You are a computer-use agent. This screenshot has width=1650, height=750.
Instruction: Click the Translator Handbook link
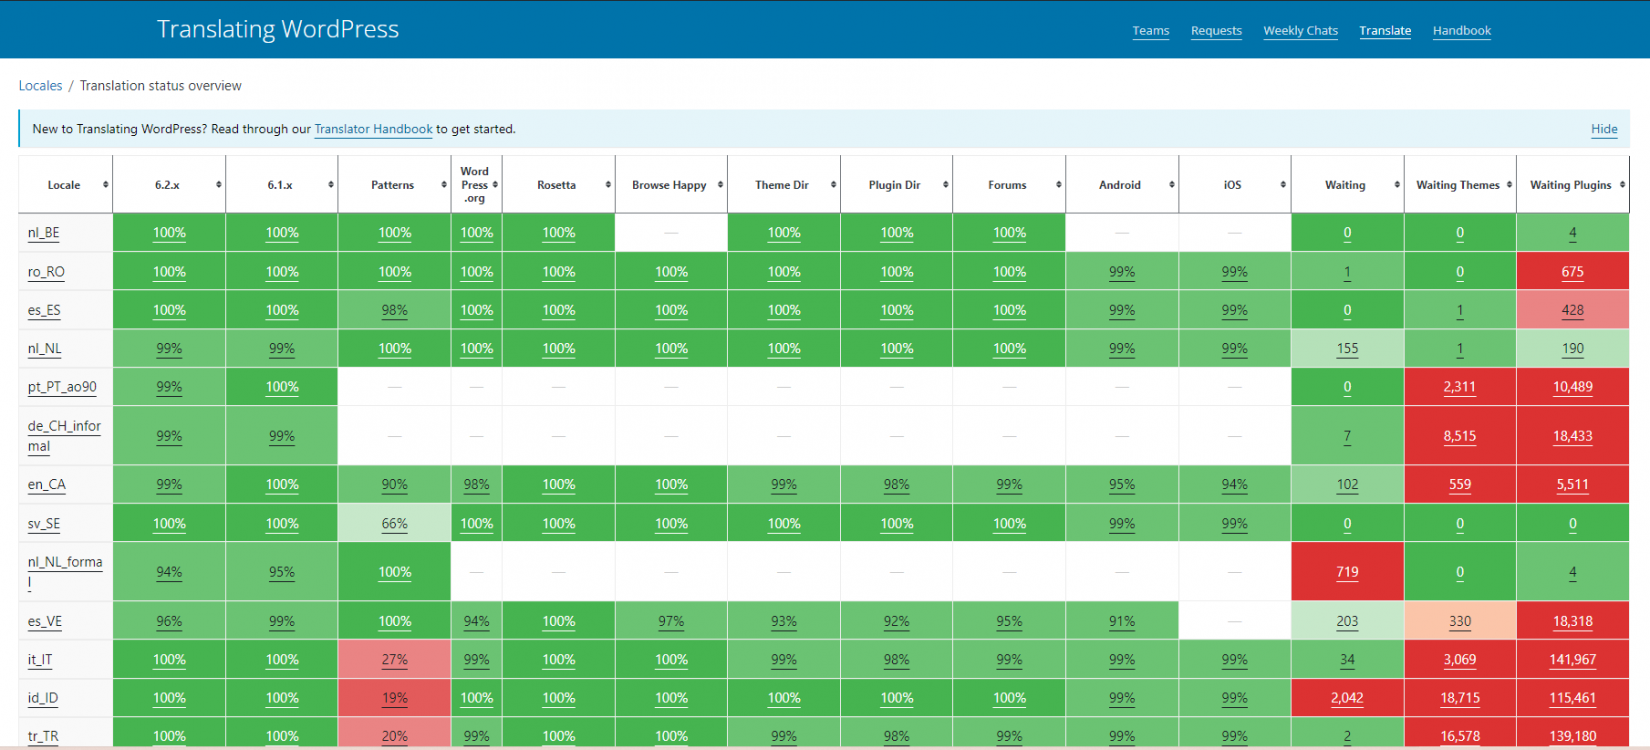coord(373,129)
